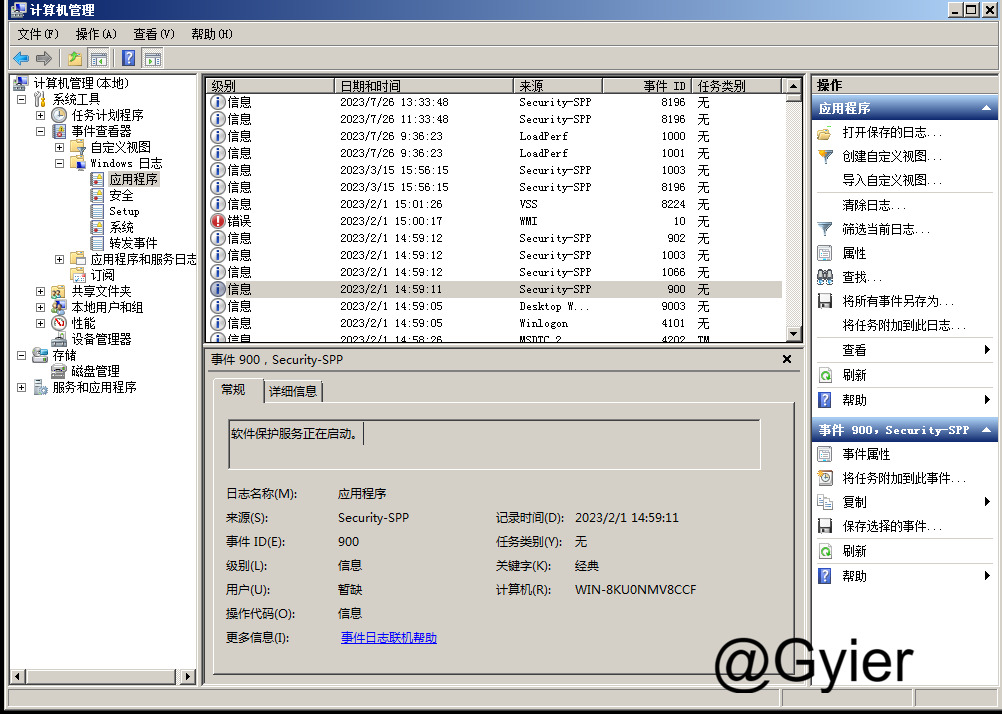
Task: Click the 将任务附加到此事件 icon
Action: [825, 478]
